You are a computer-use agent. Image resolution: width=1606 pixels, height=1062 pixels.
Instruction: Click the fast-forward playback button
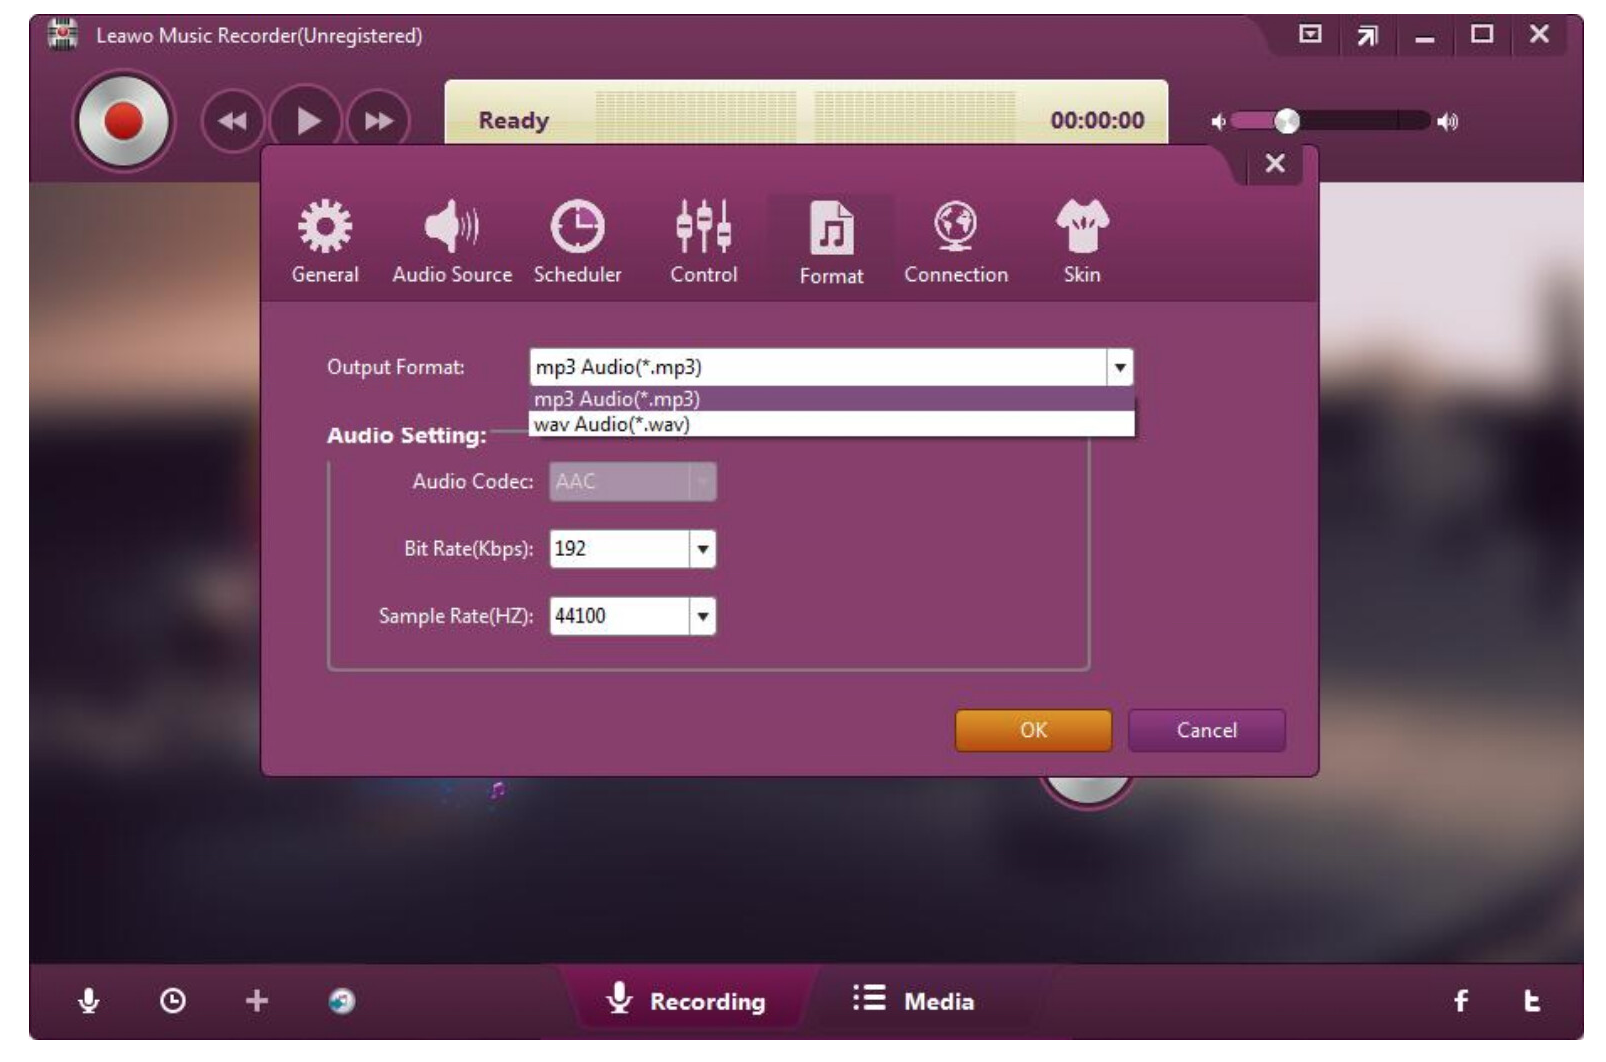pyautogui.click(x=378, y=121)
